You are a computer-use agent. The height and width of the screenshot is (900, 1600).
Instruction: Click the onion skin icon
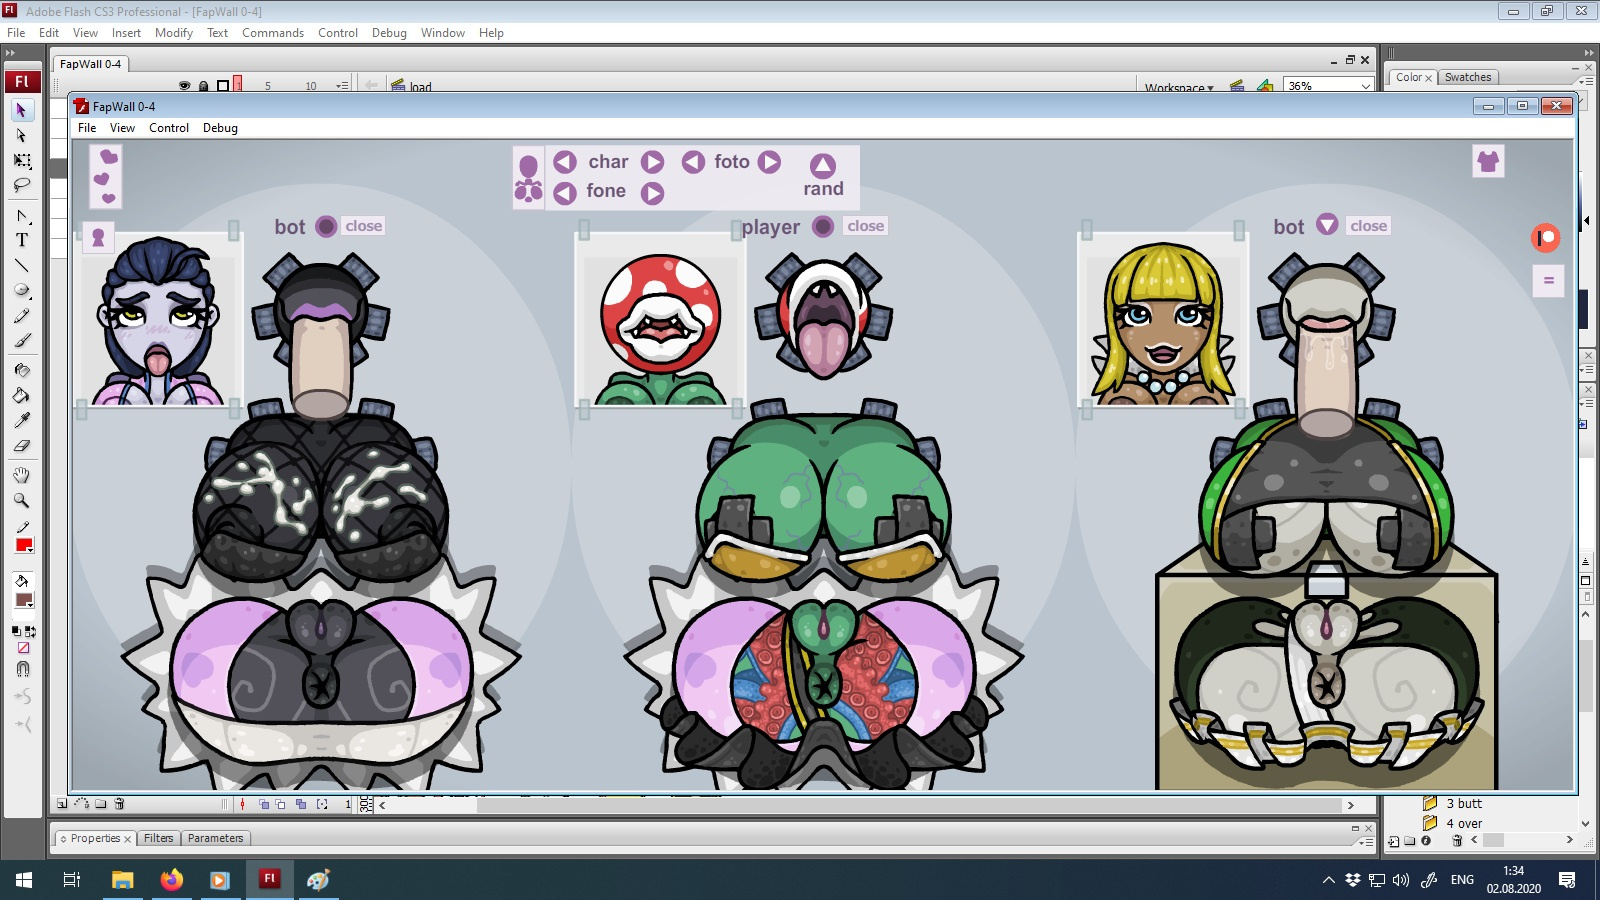point(264,804)
